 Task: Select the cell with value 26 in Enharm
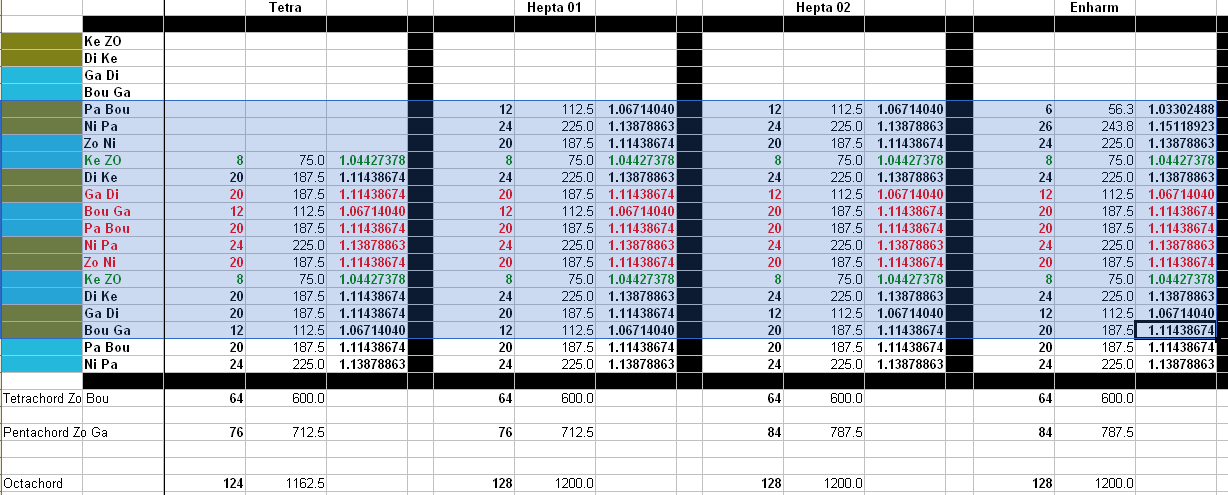point(1013,126)
